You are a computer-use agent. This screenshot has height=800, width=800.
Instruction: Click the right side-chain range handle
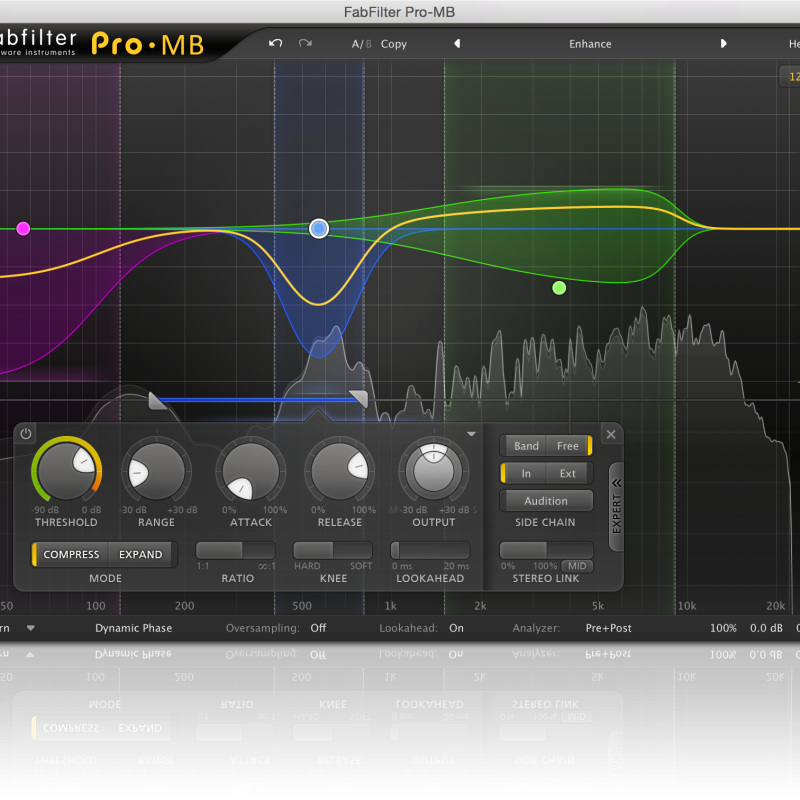(359, 399)
